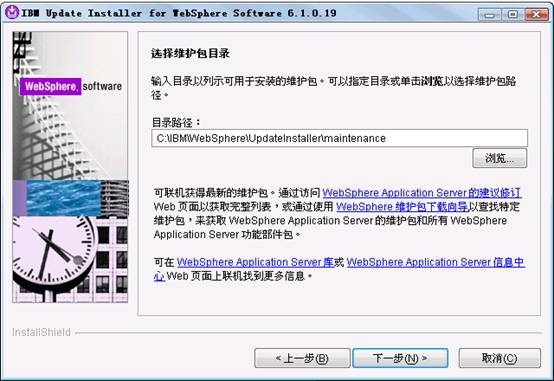Image resolution: width=554 pixels, height=381 pixels.
Task: Cancel installation with the 取消(C) button
Action: coord(500,358)
